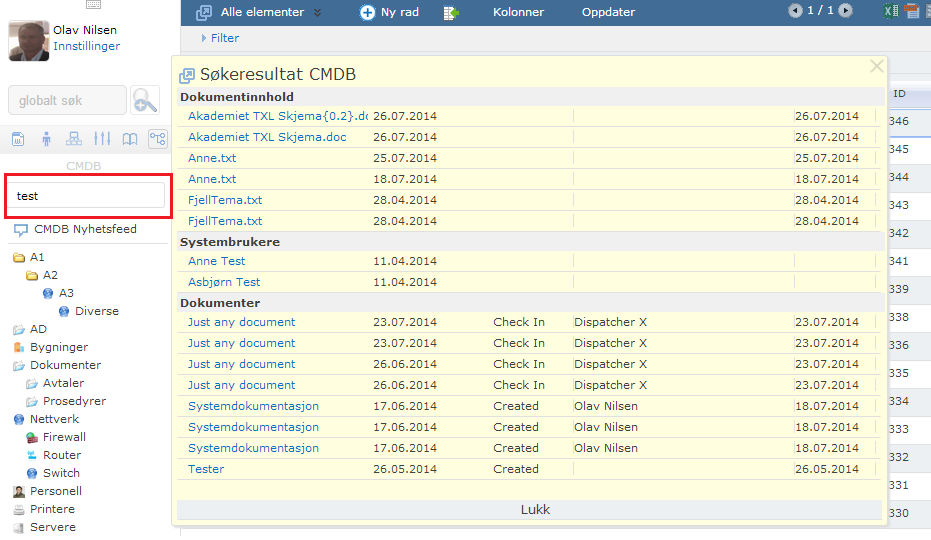
Task: Click Oppdater in the toolbar
Action: pyautogui.click(x=608, y=13)
